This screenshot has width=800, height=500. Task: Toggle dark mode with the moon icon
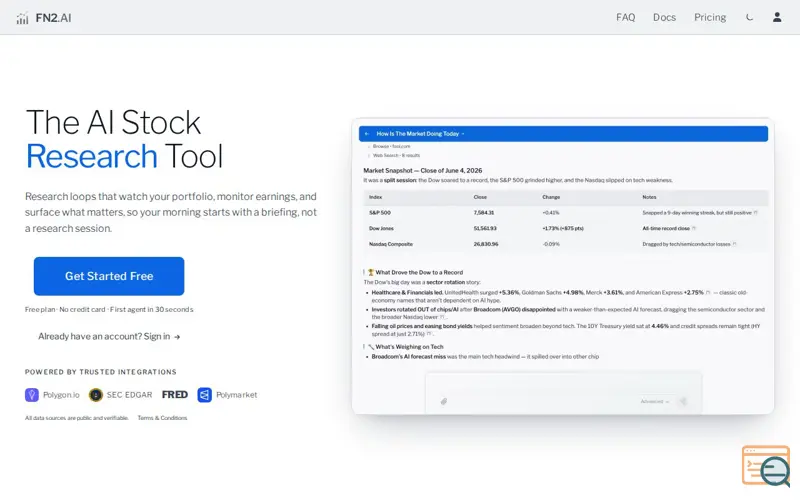tap(749, 17)
